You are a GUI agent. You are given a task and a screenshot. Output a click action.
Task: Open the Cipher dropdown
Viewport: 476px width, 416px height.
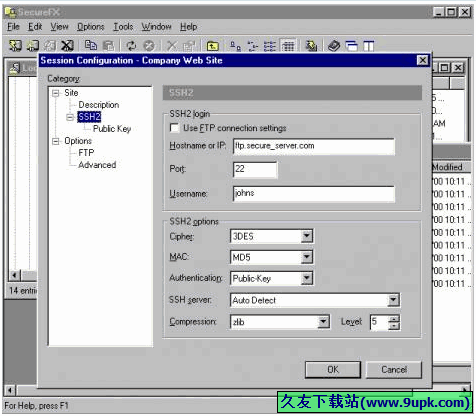click(307, 236)
